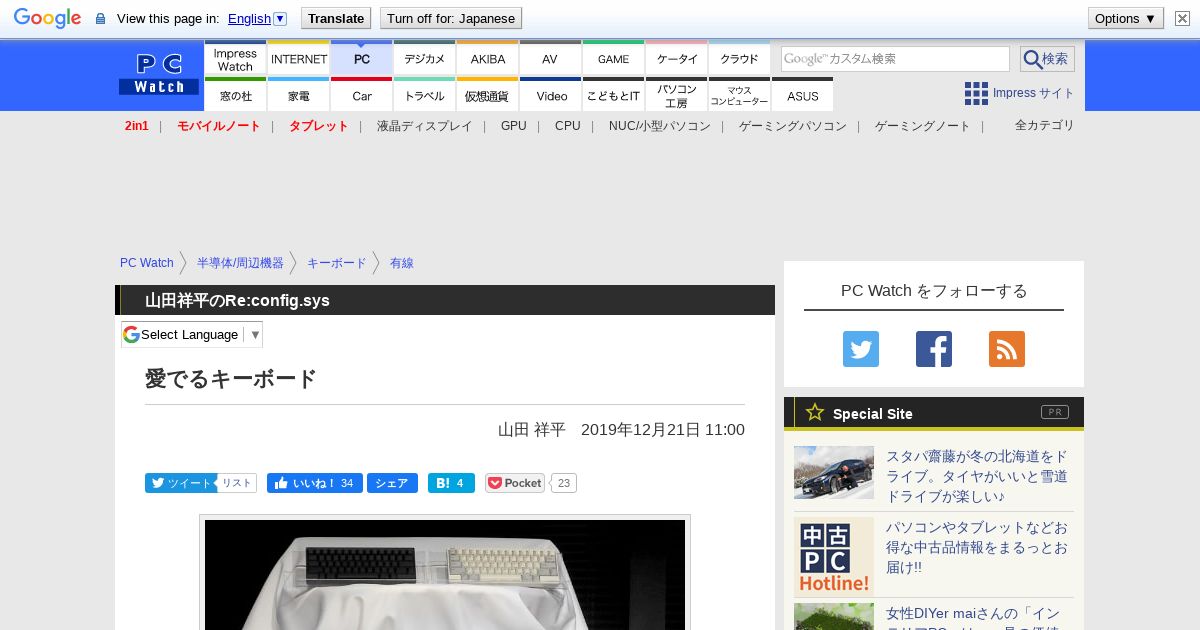
Task: Turn off translation for Japanese
Action: point(451,18)
